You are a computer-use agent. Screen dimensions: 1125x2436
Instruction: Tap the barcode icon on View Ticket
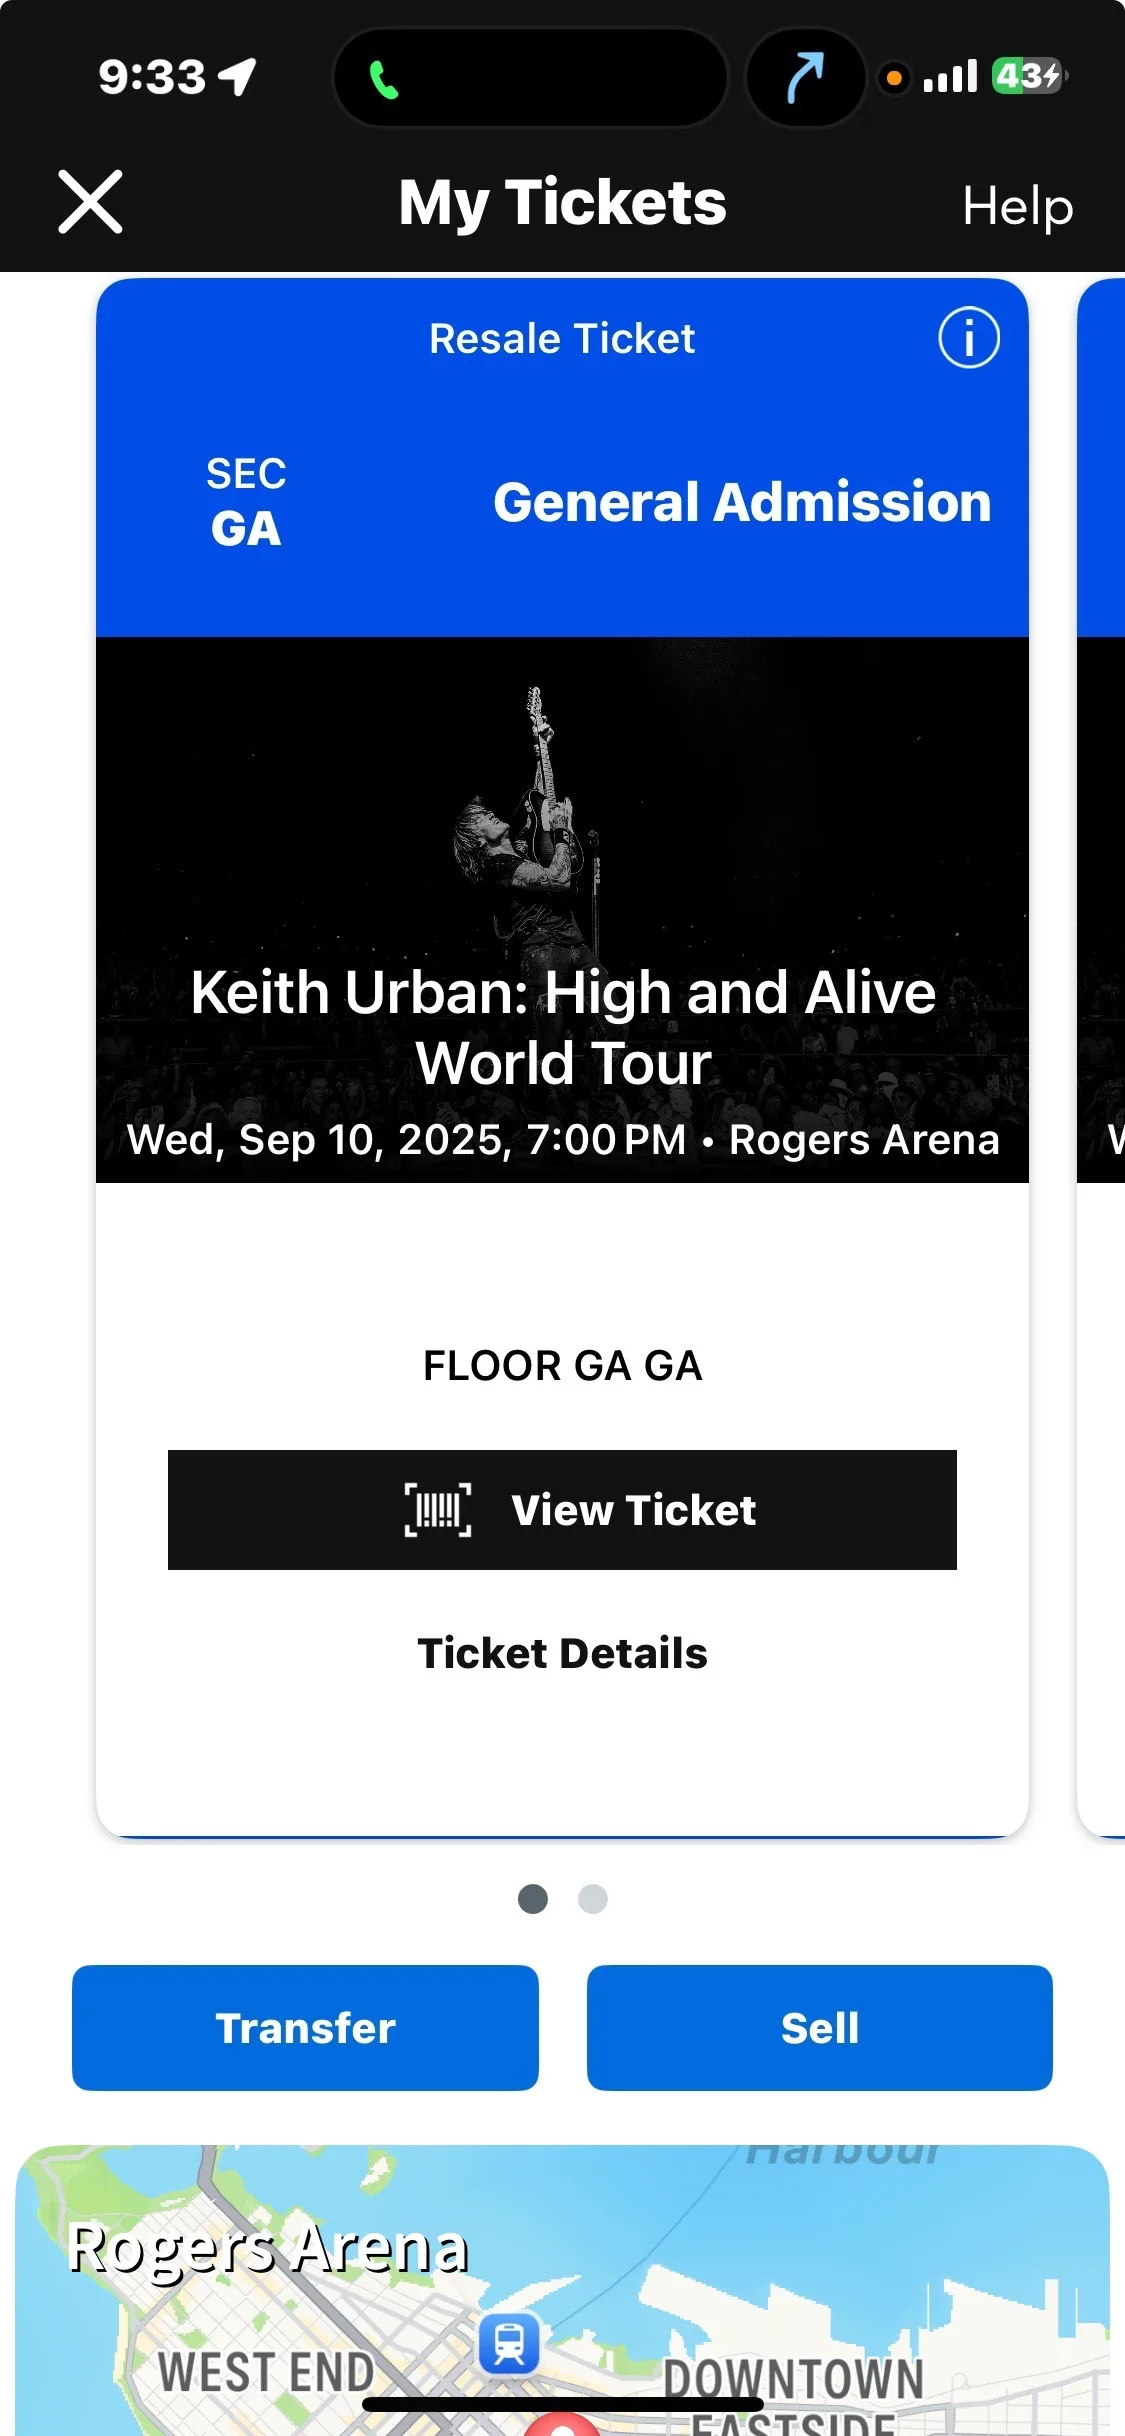(438, 1509)
